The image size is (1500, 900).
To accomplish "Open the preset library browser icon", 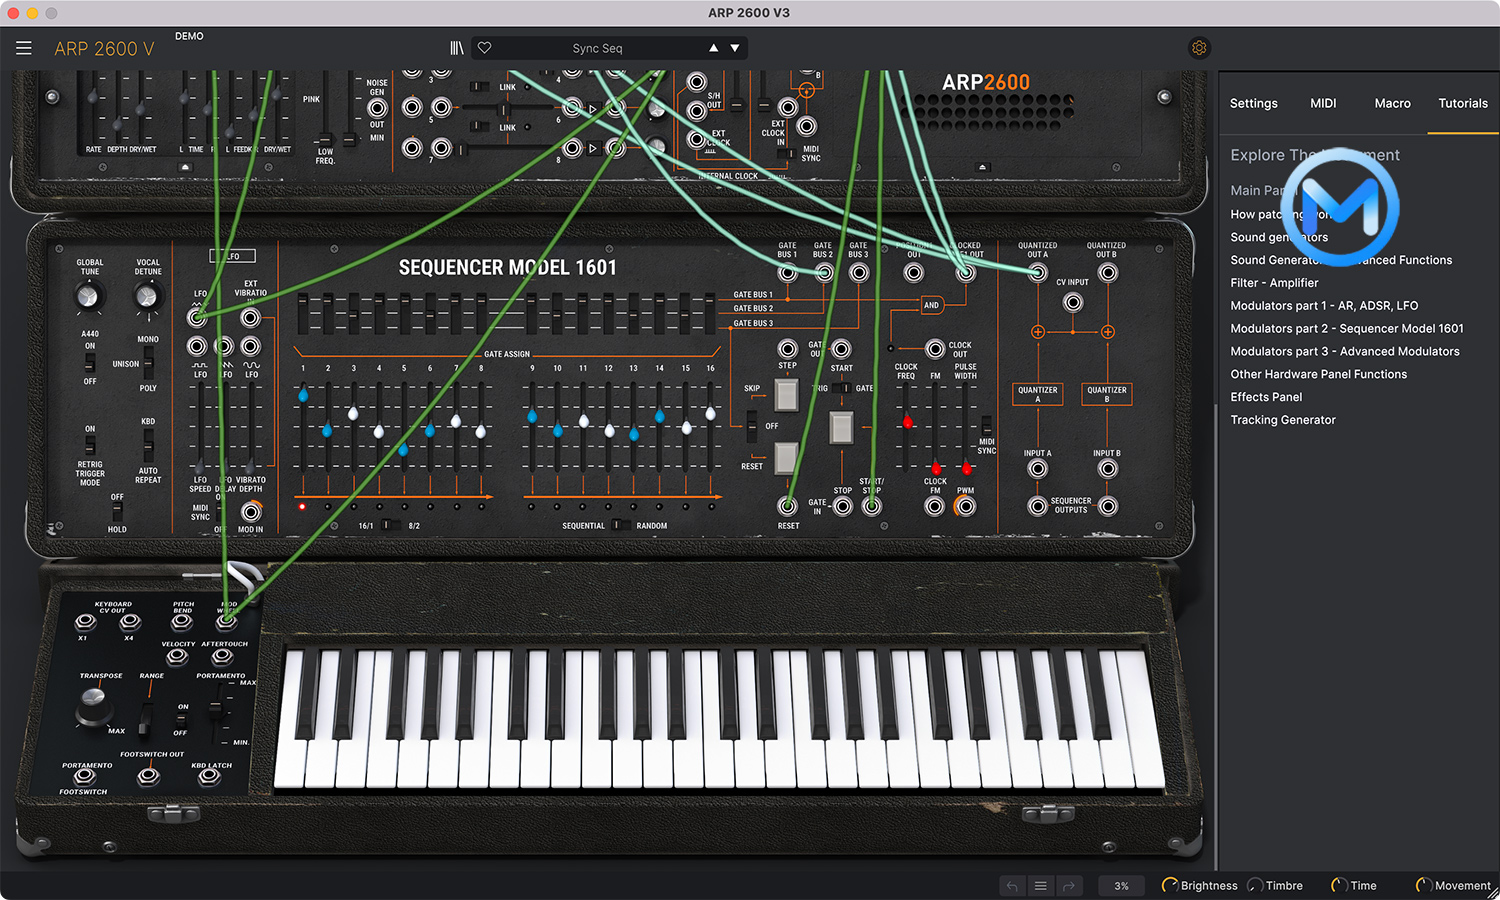I will coord(456,47).
